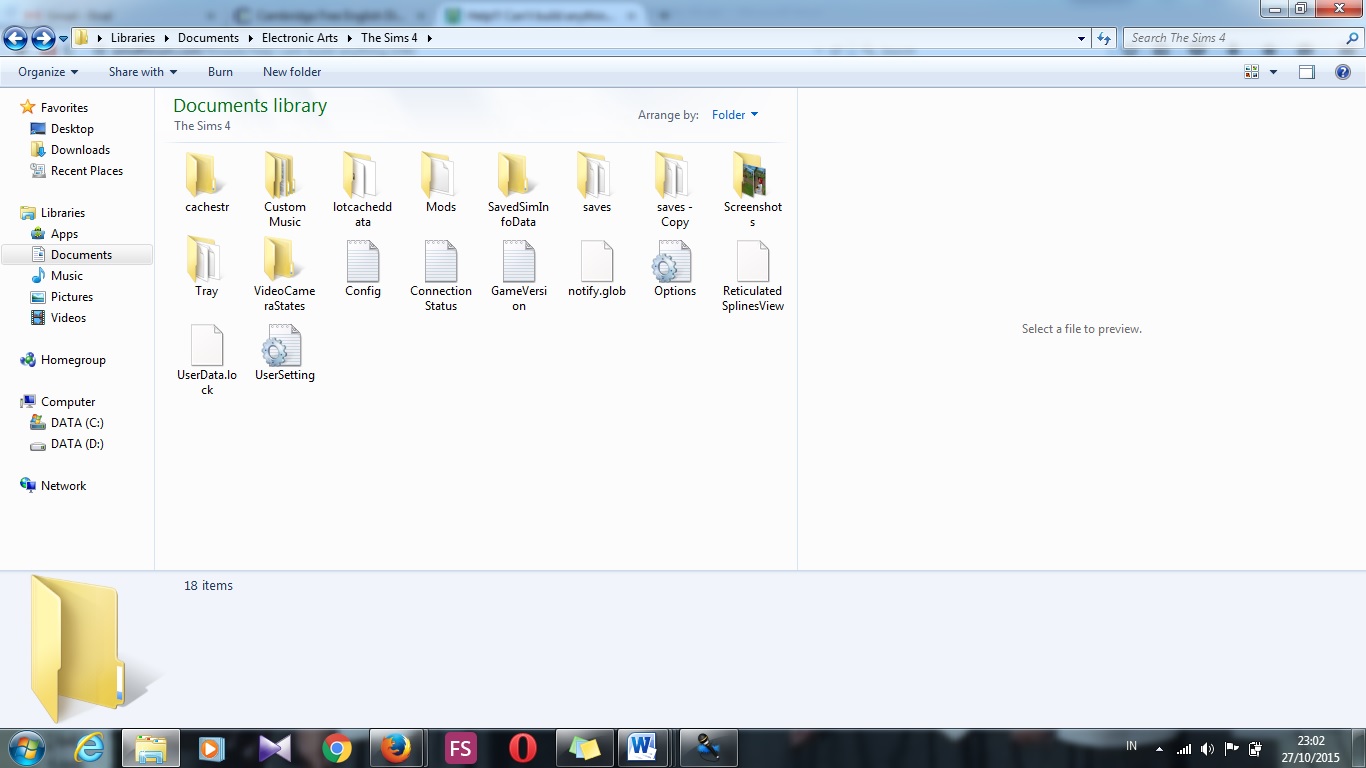Select Homegroup in navigation pane
This screenshot has height=768, width=1366.
point(73,360)
